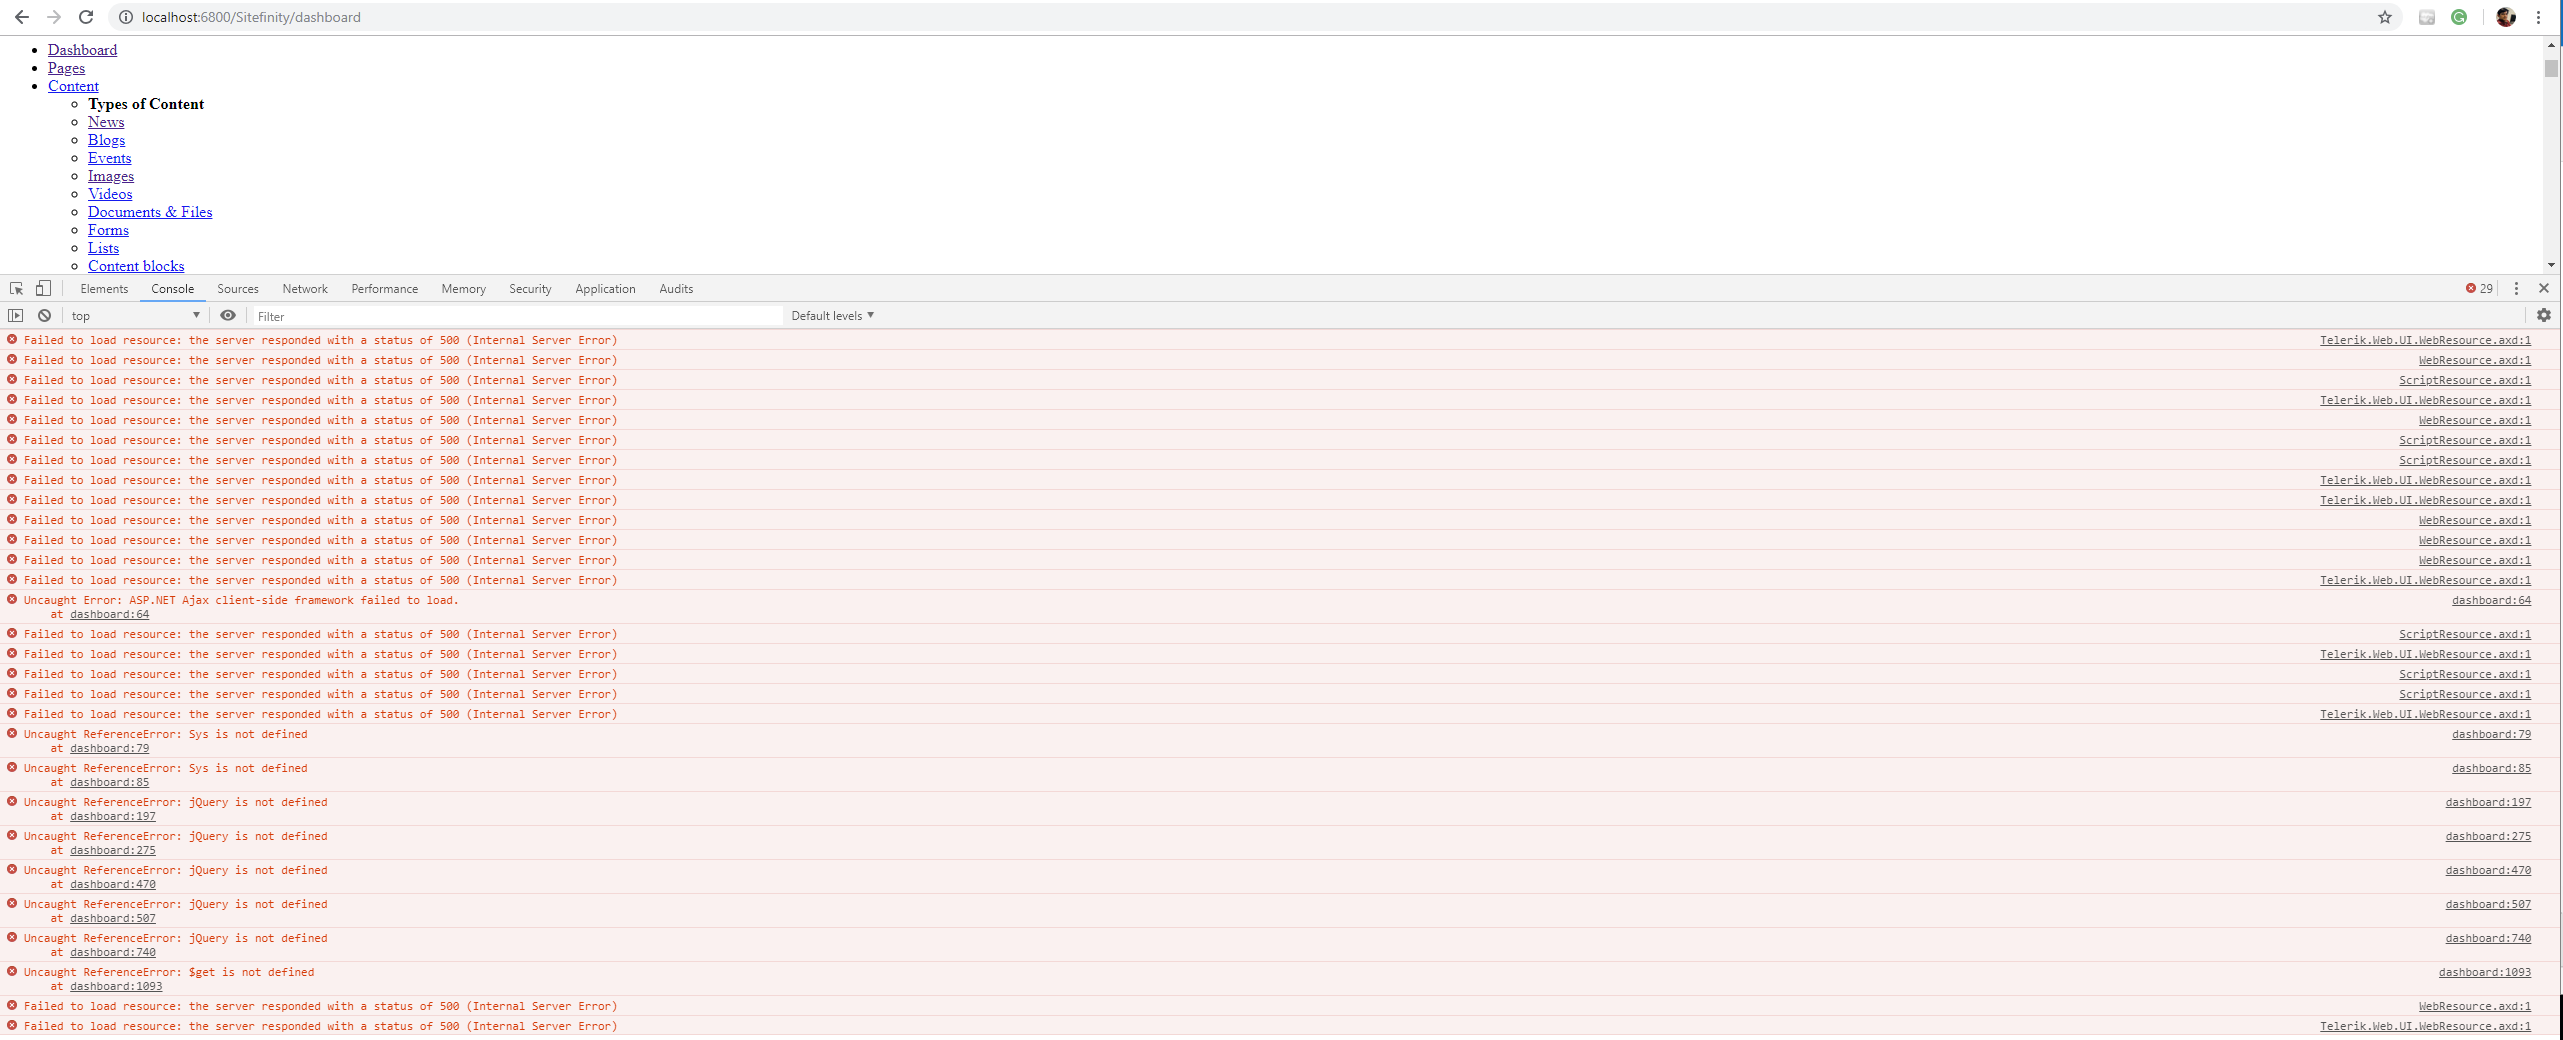Viewport: 2563px width, 1040px height.
Task: Toggle the device toolbar in DevTools
Action: click(x=41, y=288)
